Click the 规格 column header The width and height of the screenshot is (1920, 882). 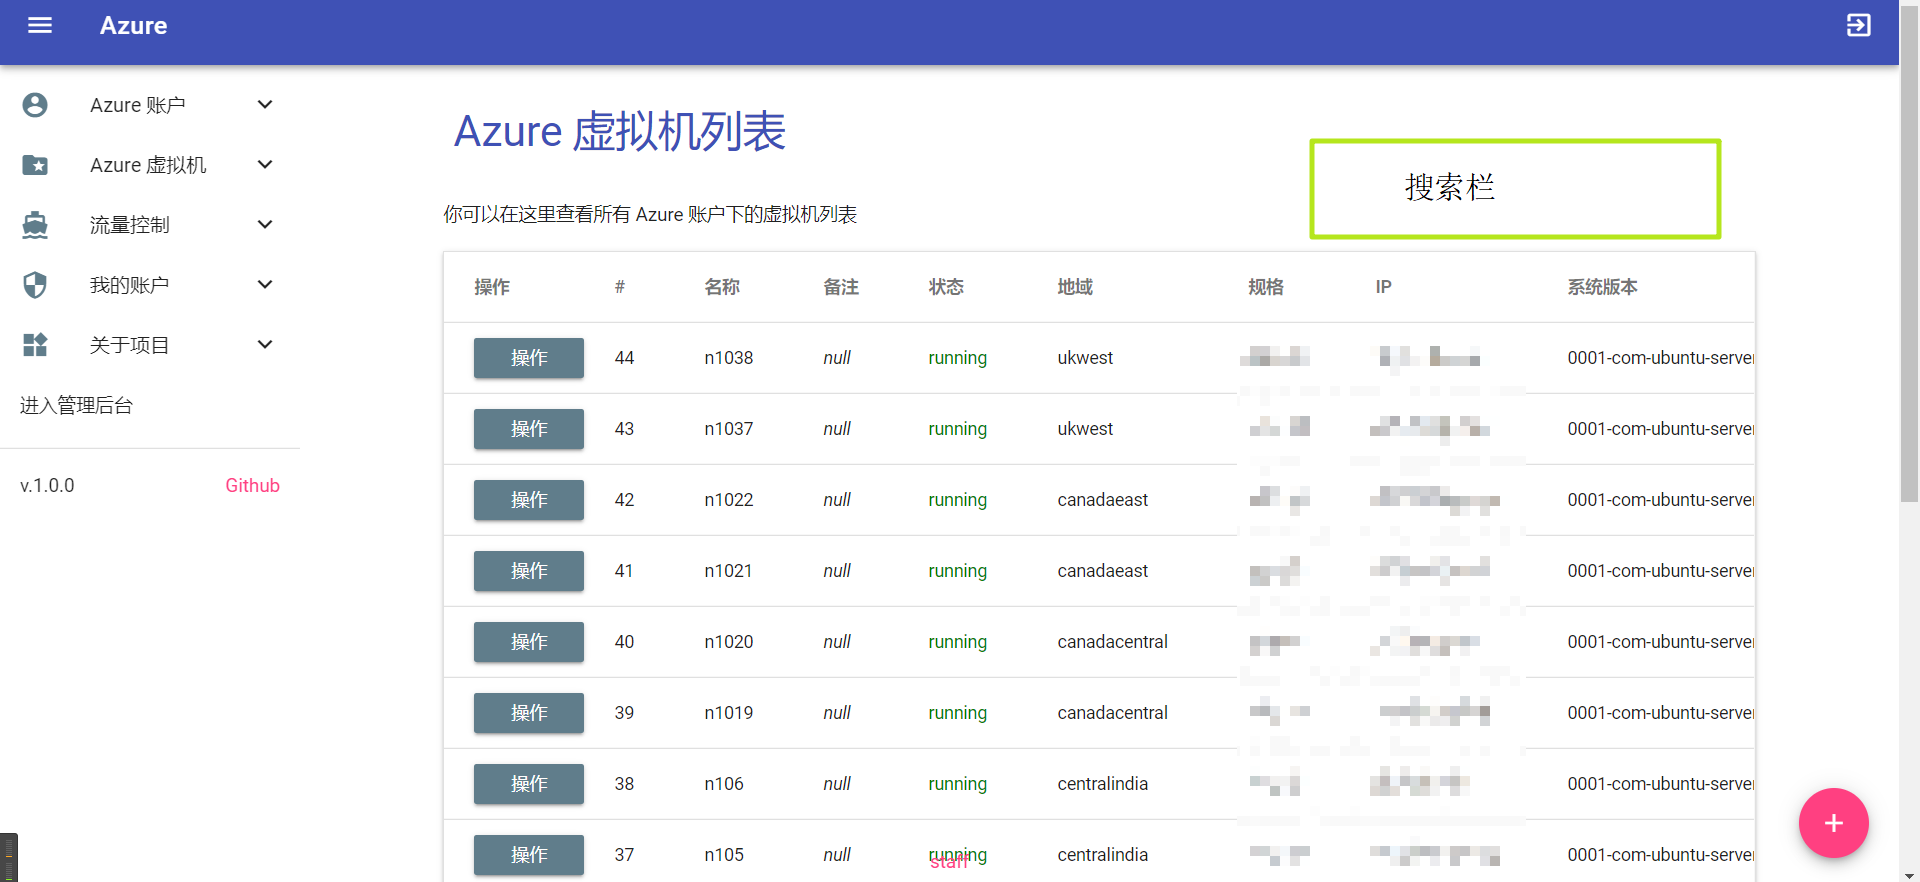(1265, 287)
